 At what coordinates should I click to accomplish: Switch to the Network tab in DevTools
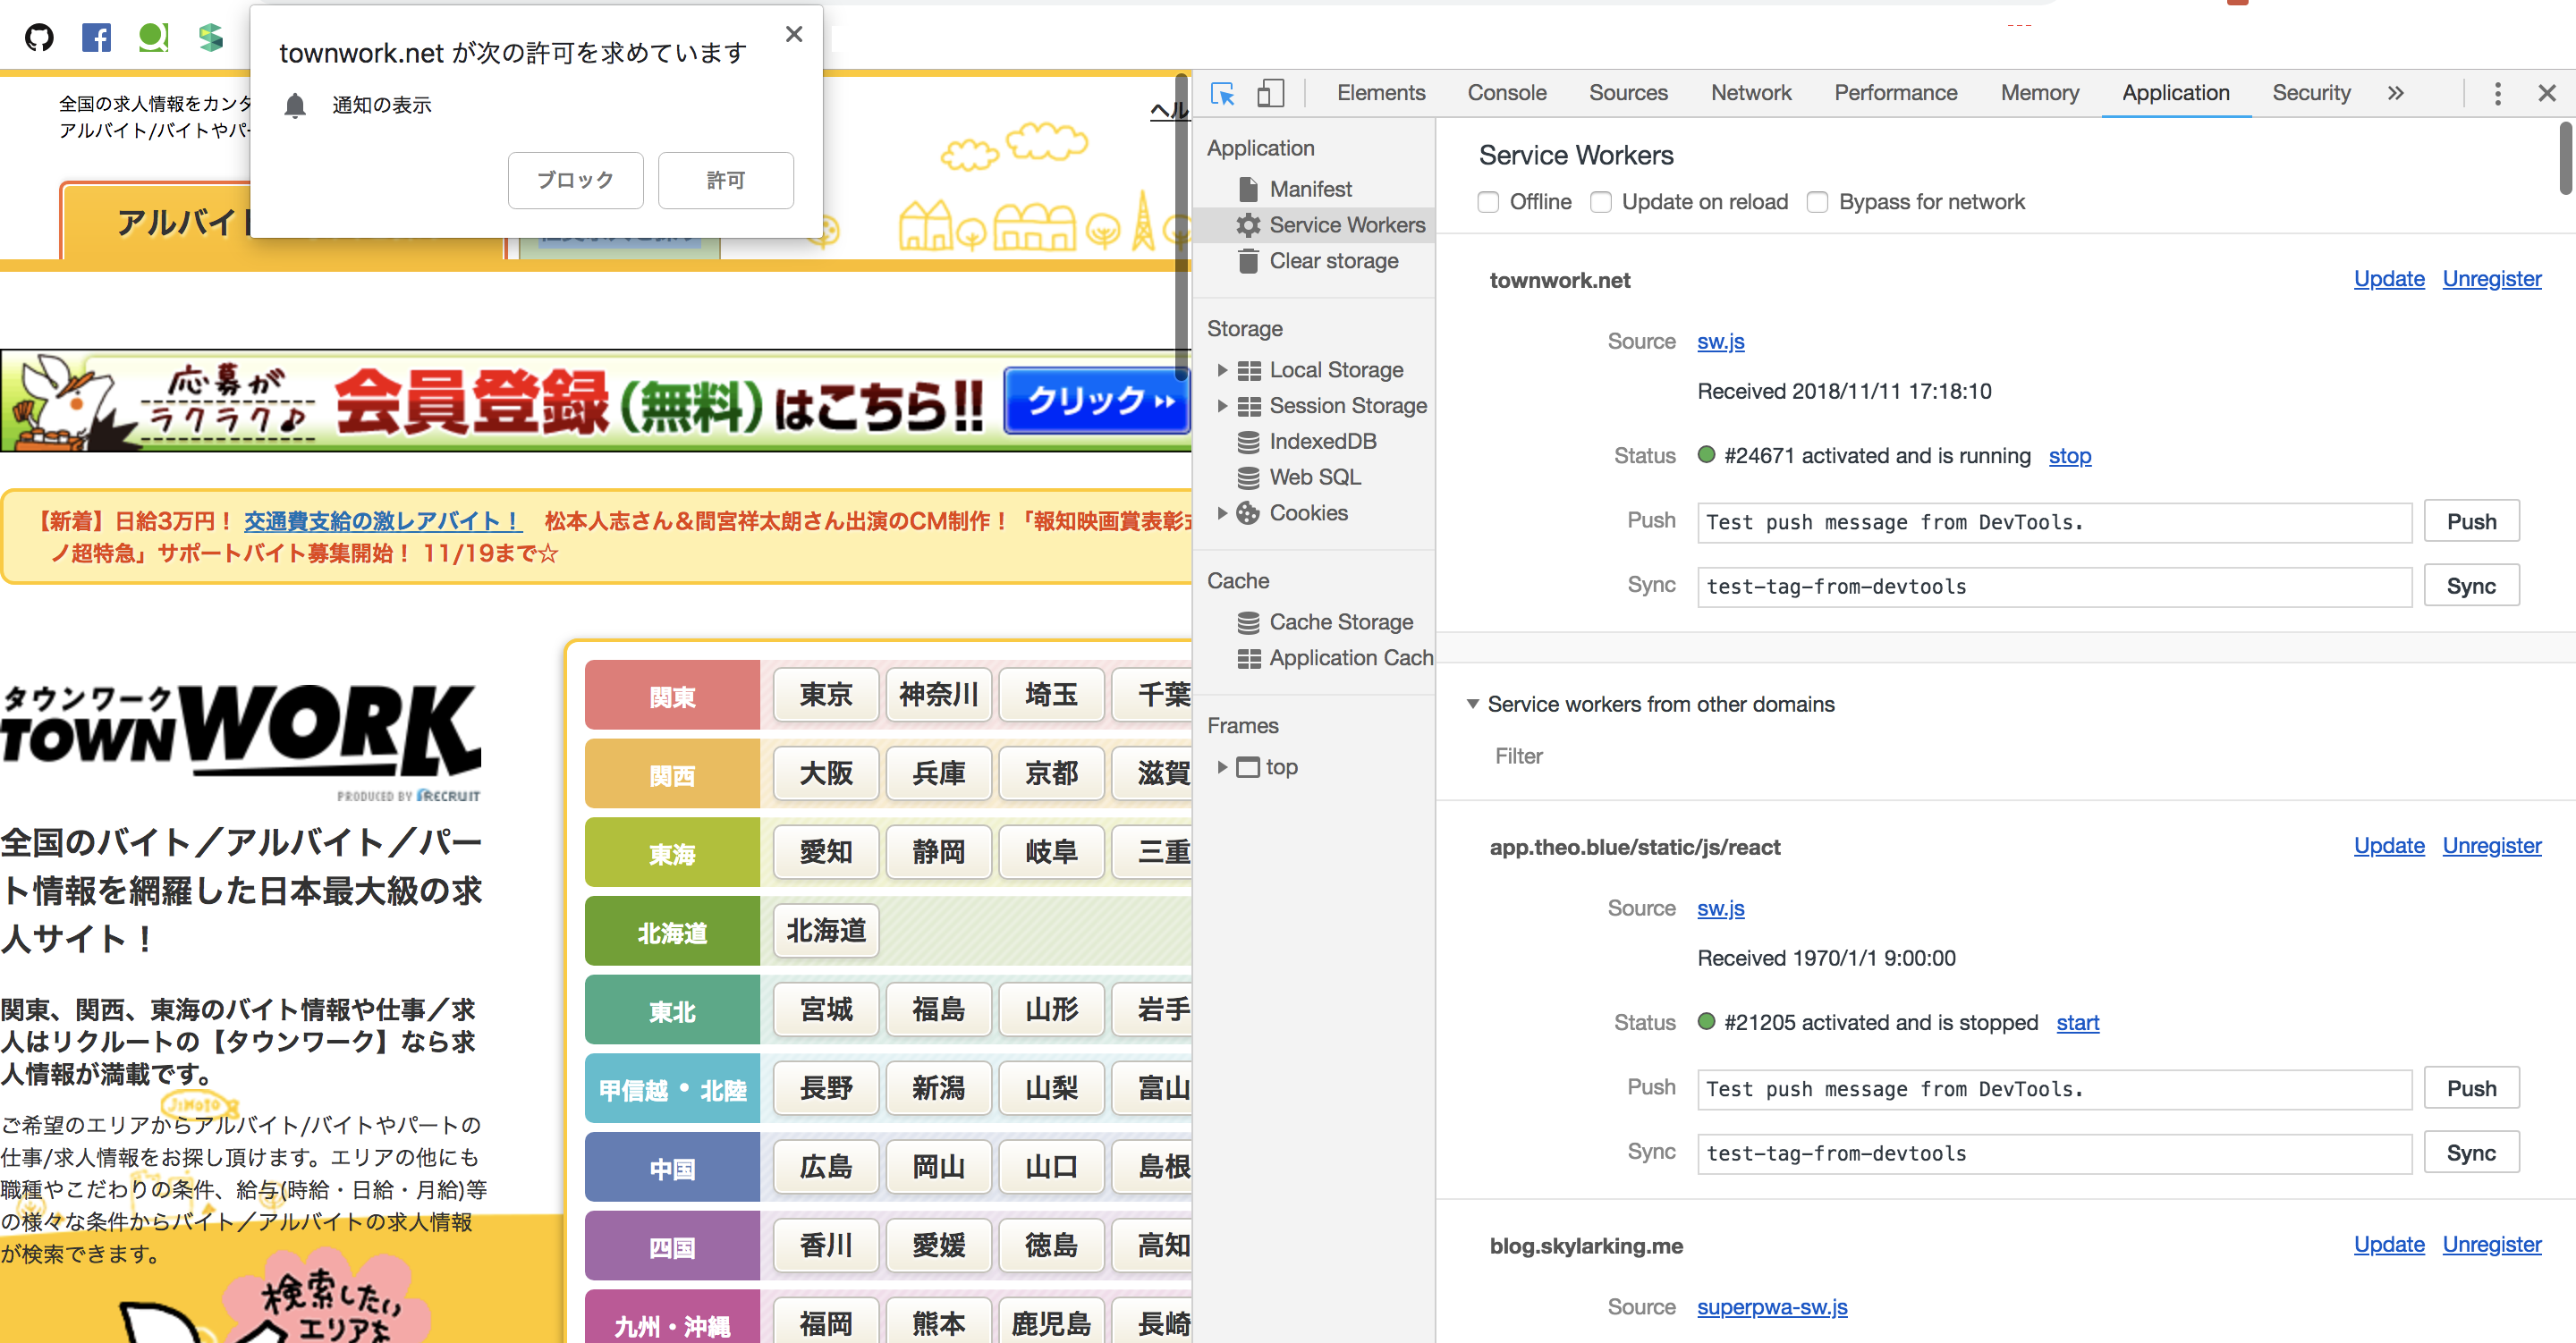point(1751,92)
